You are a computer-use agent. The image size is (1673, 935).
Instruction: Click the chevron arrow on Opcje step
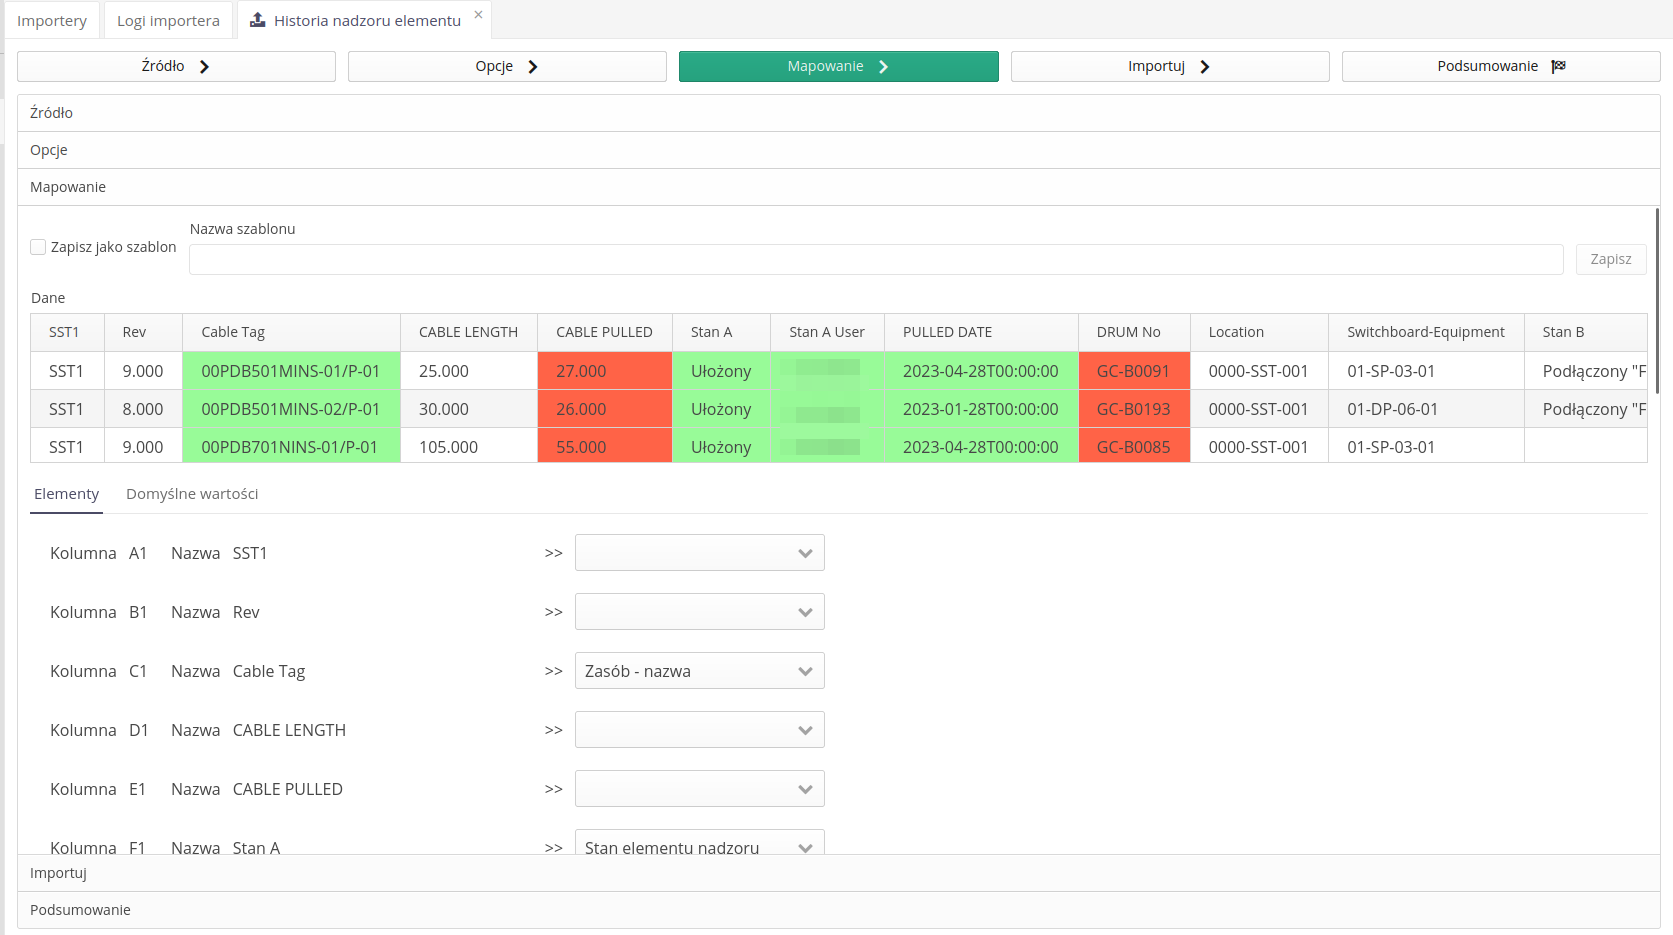(x=533, y=67)
